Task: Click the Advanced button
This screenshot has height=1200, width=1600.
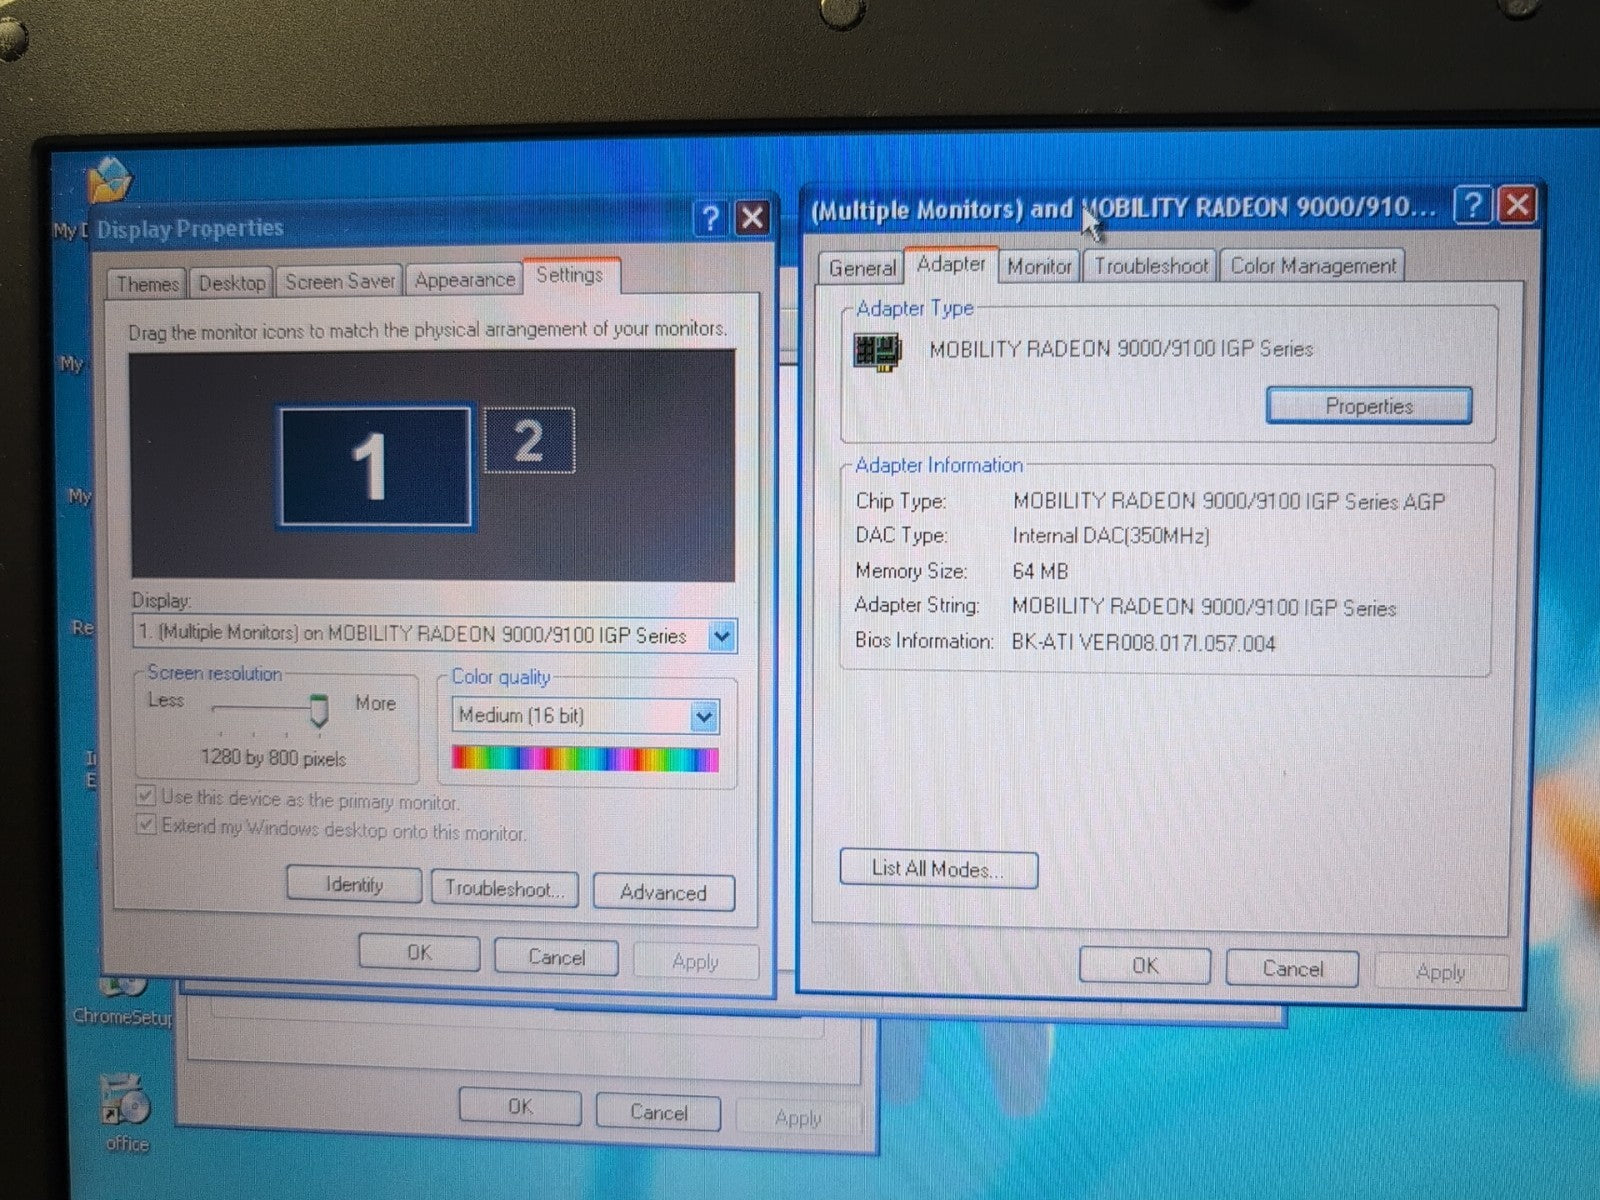Action: pyautogui.click(x=663, y=893)
